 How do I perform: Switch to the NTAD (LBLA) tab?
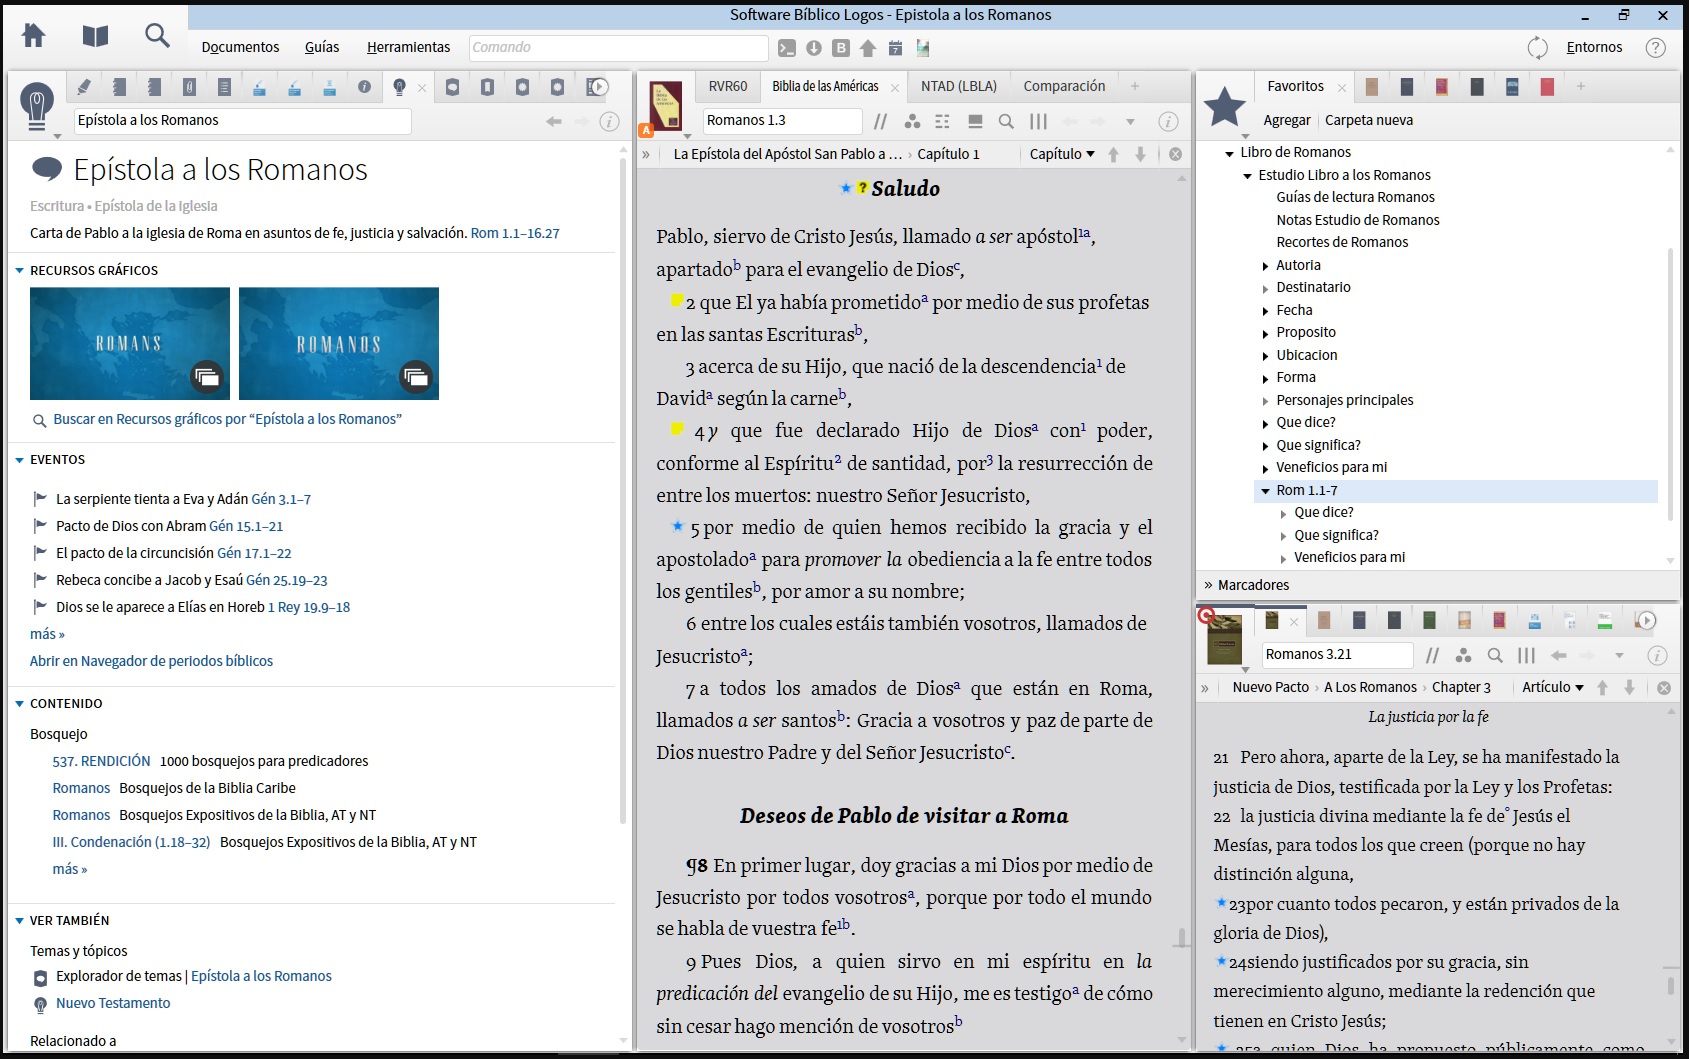click(959, 86)
